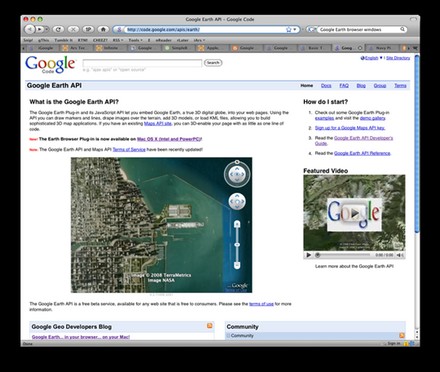Open Google Earth API Developer's Guide link
Viewport: 440px width, 372px height.
(354, 141)
